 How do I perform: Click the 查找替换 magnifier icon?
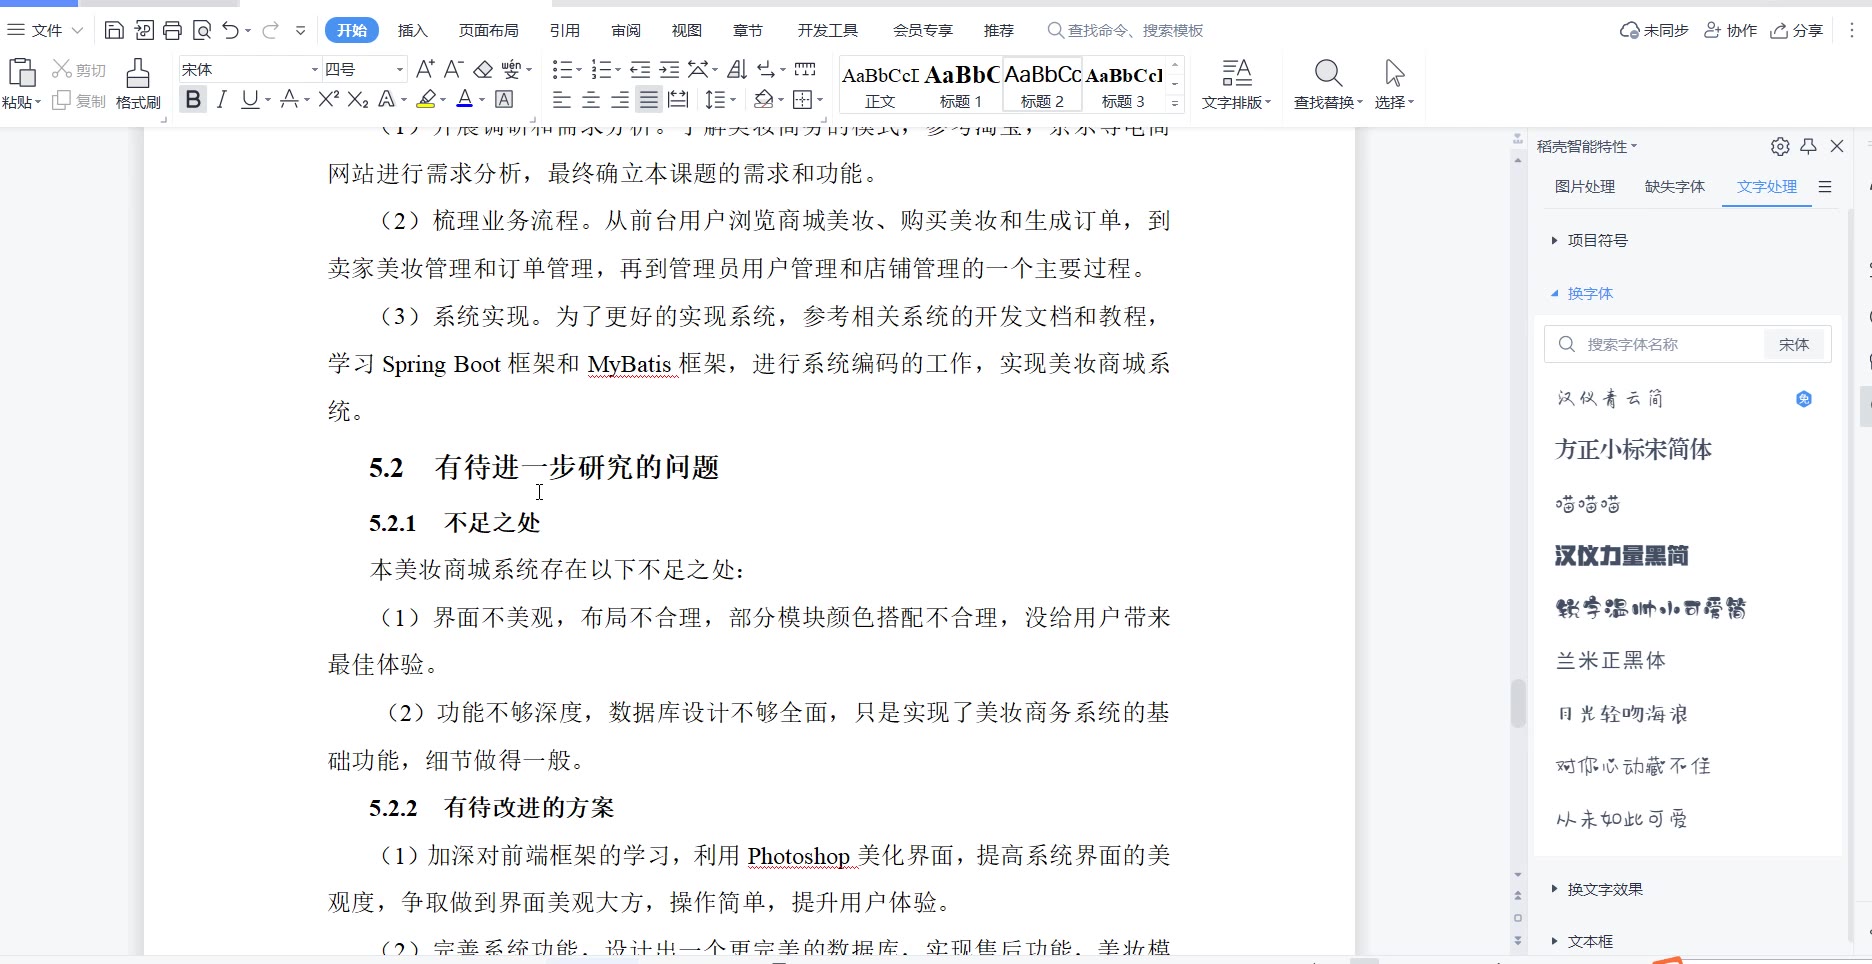(1328, 73)
